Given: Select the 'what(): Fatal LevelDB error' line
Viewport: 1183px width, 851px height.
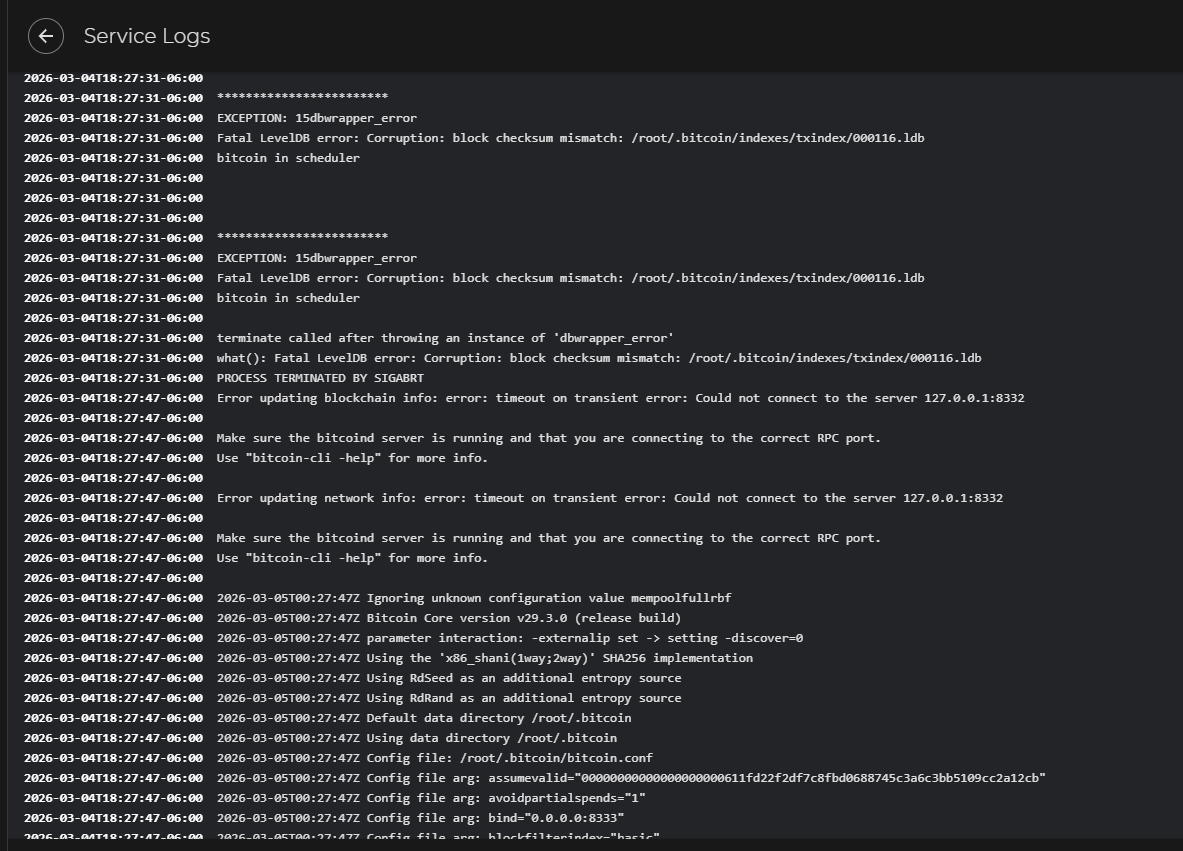Looking at the screenshot, I should [598, 358].
